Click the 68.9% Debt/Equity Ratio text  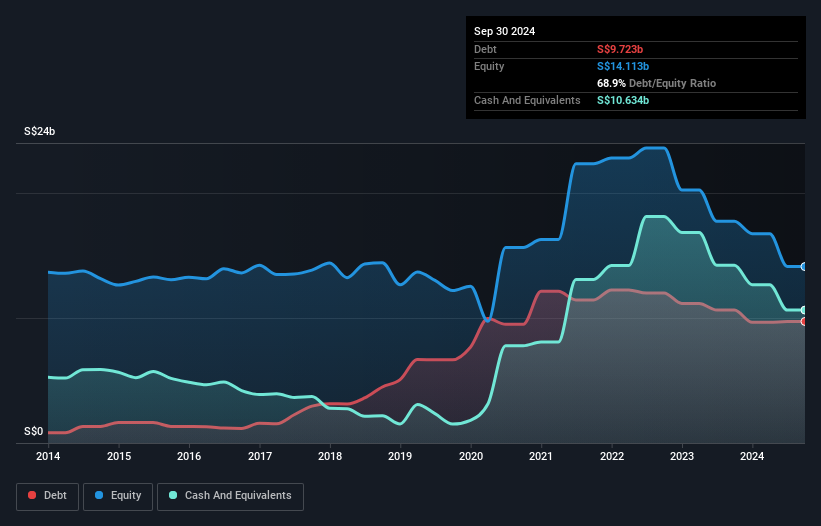[656, 83]
